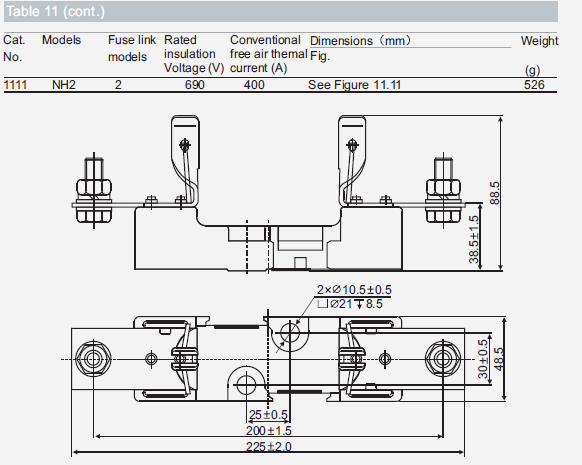582x465 pixels.
Task: Click the right terminal bolt in side view
Action: point(443,190)
